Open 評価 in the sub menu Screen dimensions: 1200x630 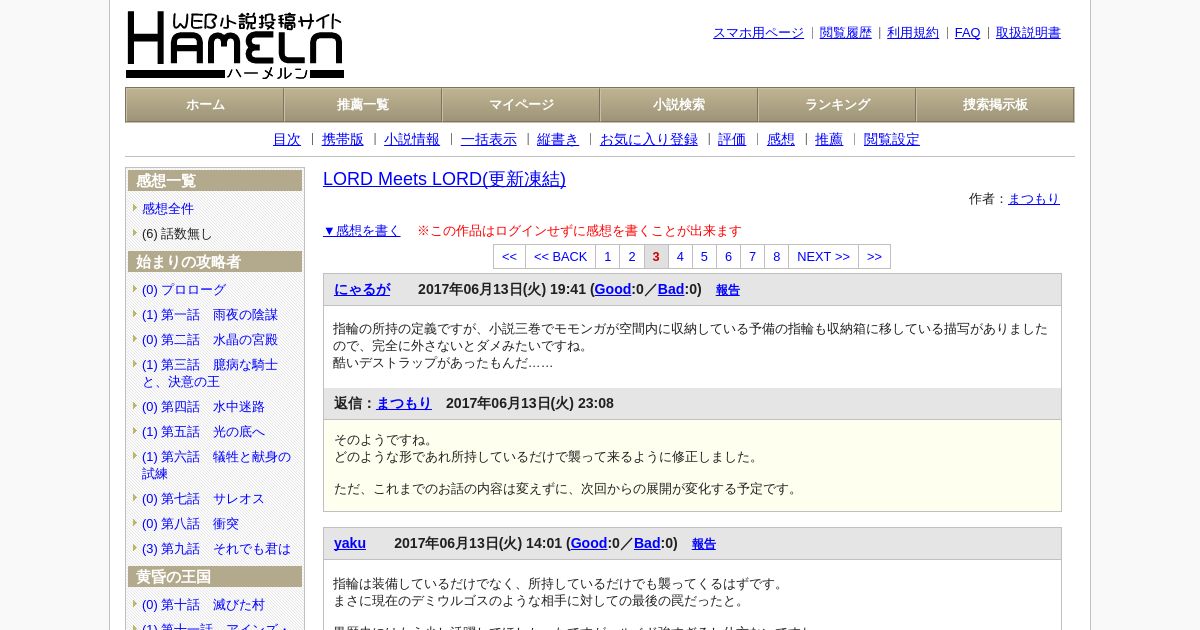[x=732, y=140]
